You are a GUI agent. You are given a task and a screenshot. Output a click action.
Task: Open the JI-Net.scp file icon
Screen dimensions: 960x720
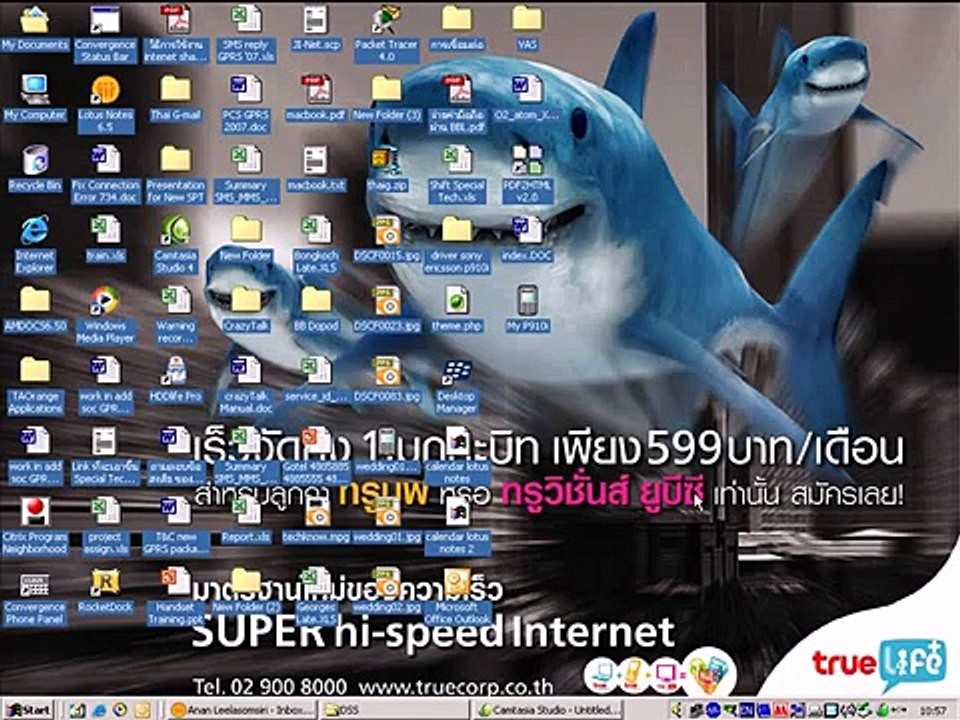pyautogui.click(x=316, y=29)
